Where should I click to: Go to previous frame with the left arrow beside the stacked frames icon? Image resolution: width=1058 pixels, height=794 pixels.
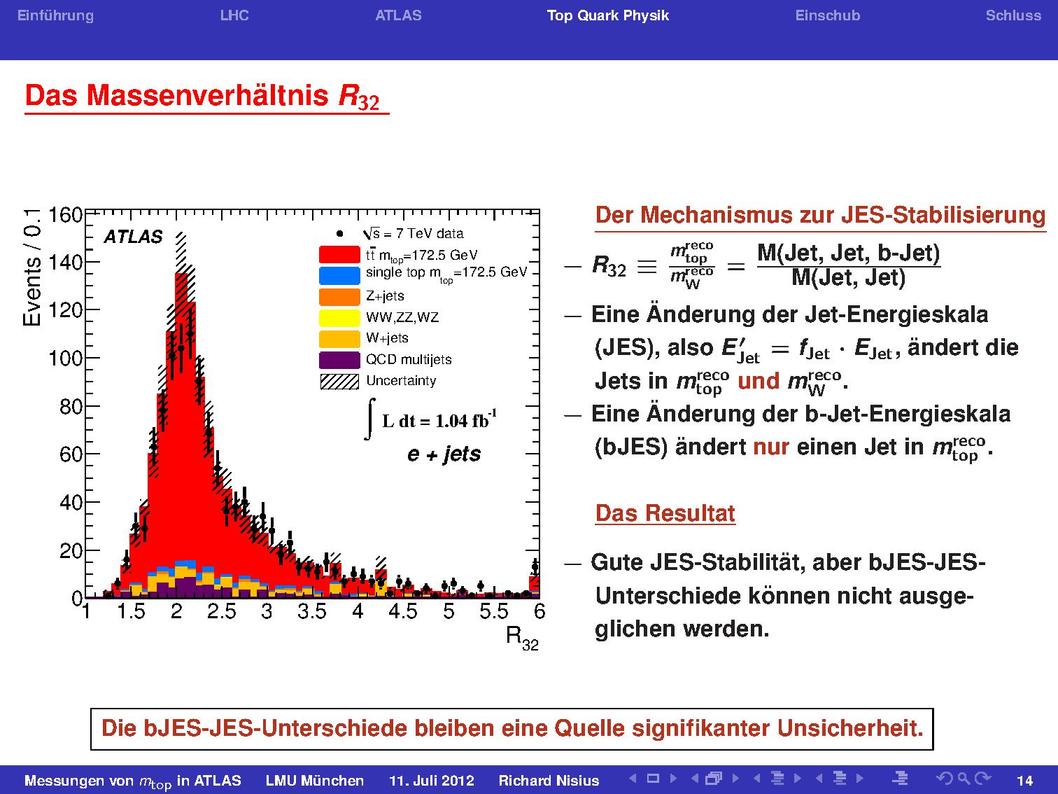click(x=694, y=778)
